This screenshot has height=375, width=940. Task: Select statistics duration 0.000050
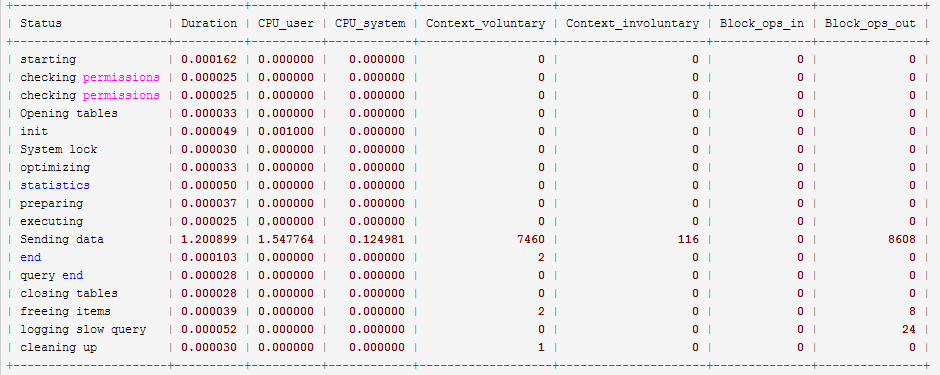click(x=209, y=185)
